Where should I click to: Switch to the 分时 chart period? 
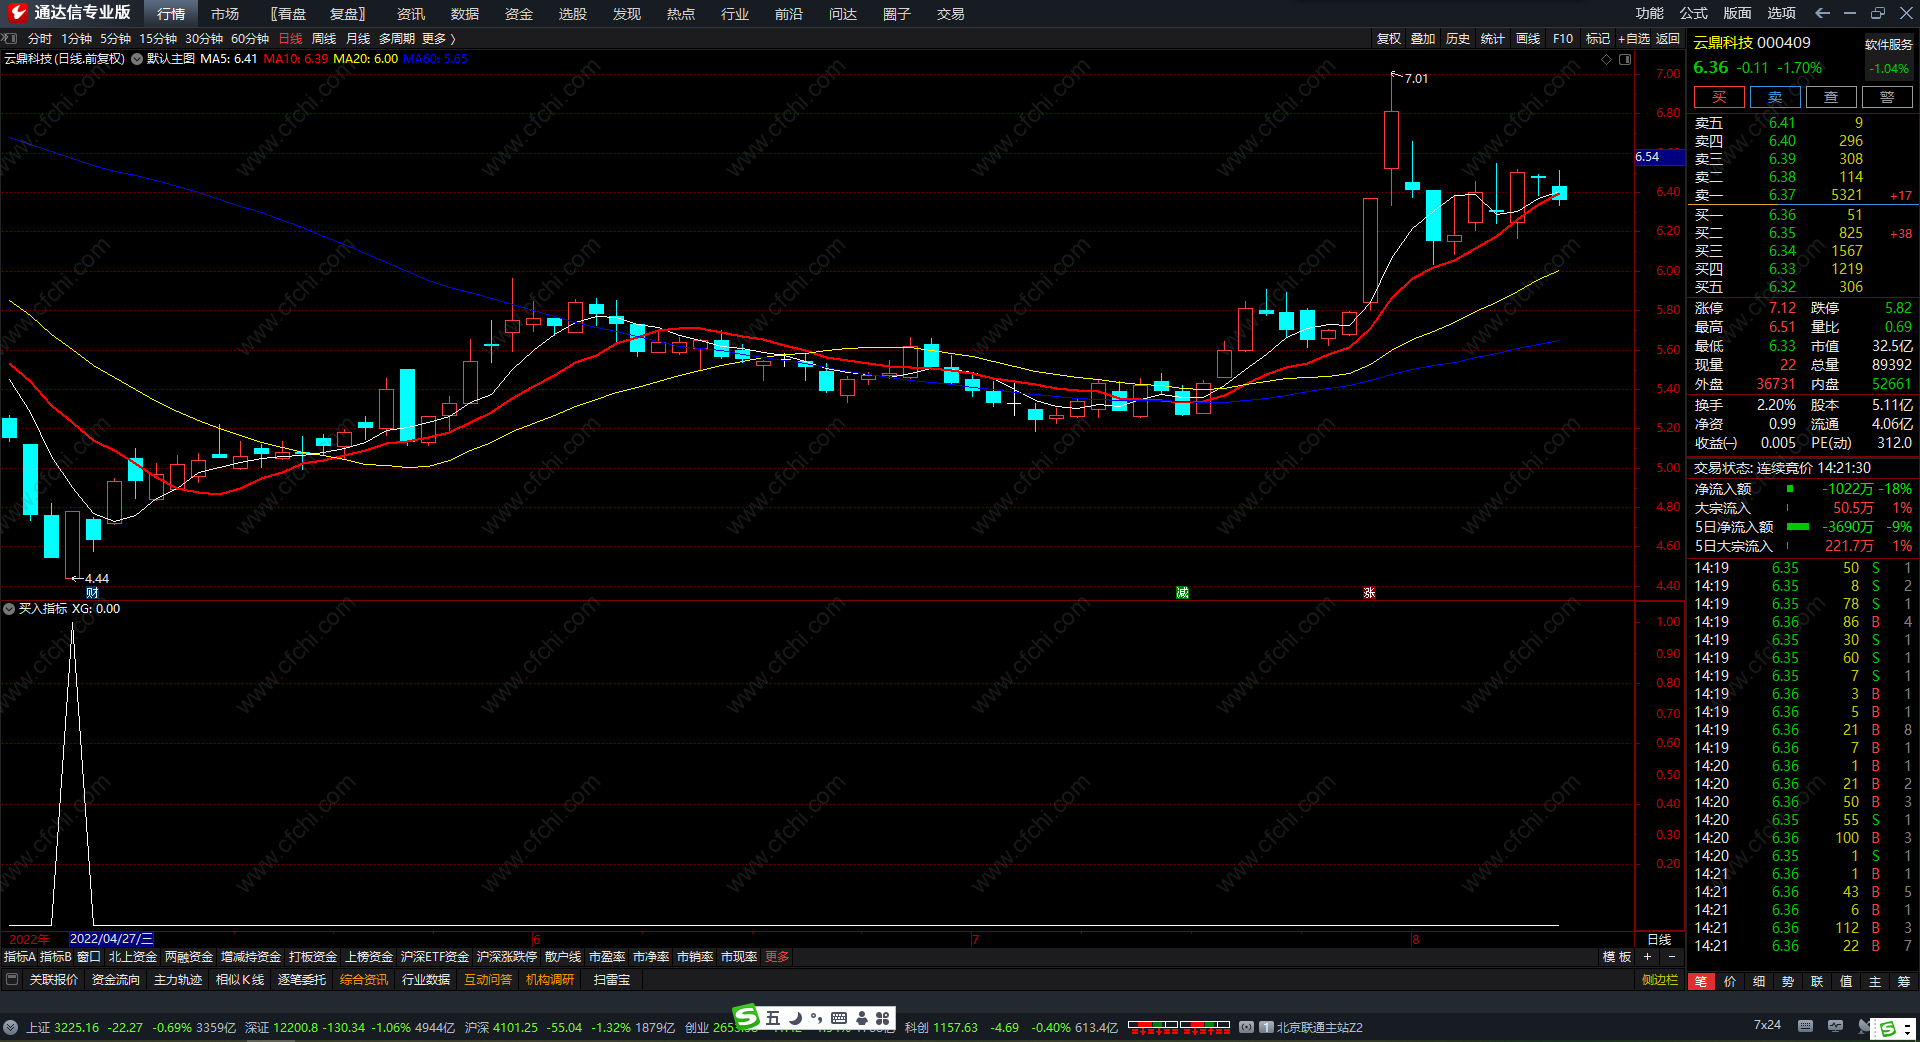(x=40, y=39)
